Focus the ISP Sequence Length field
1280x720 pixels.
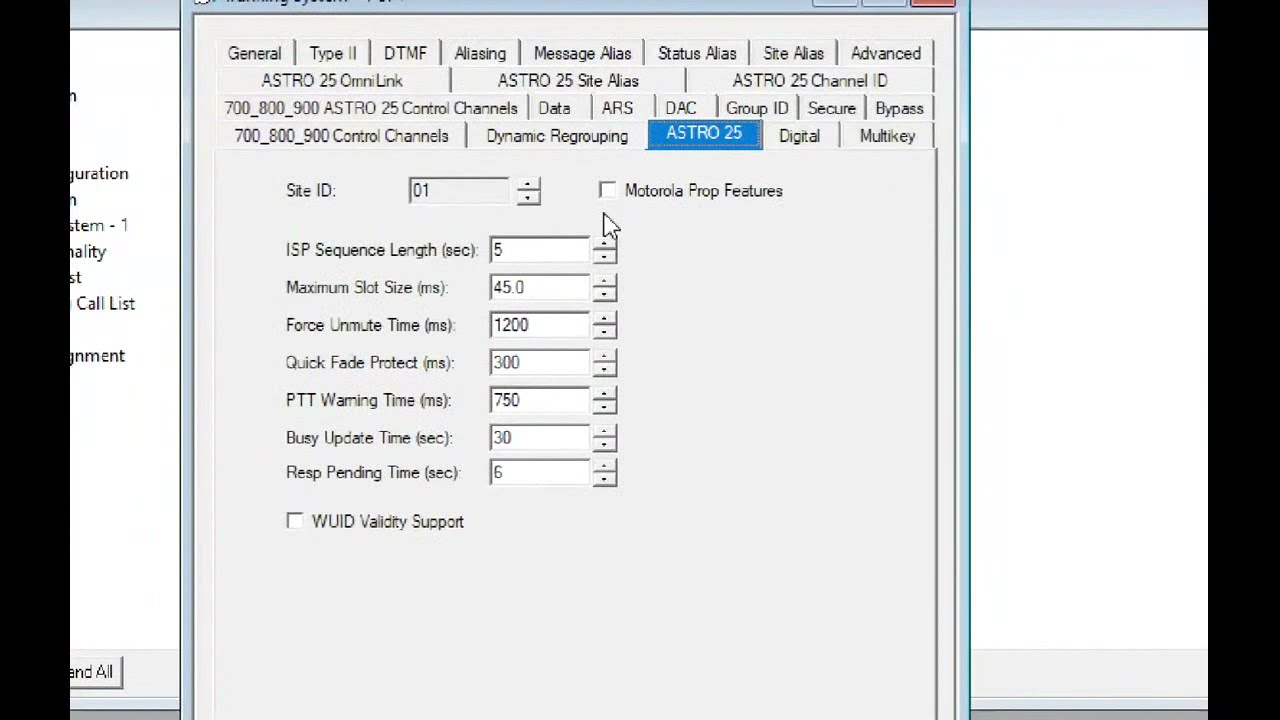(540, 250)
